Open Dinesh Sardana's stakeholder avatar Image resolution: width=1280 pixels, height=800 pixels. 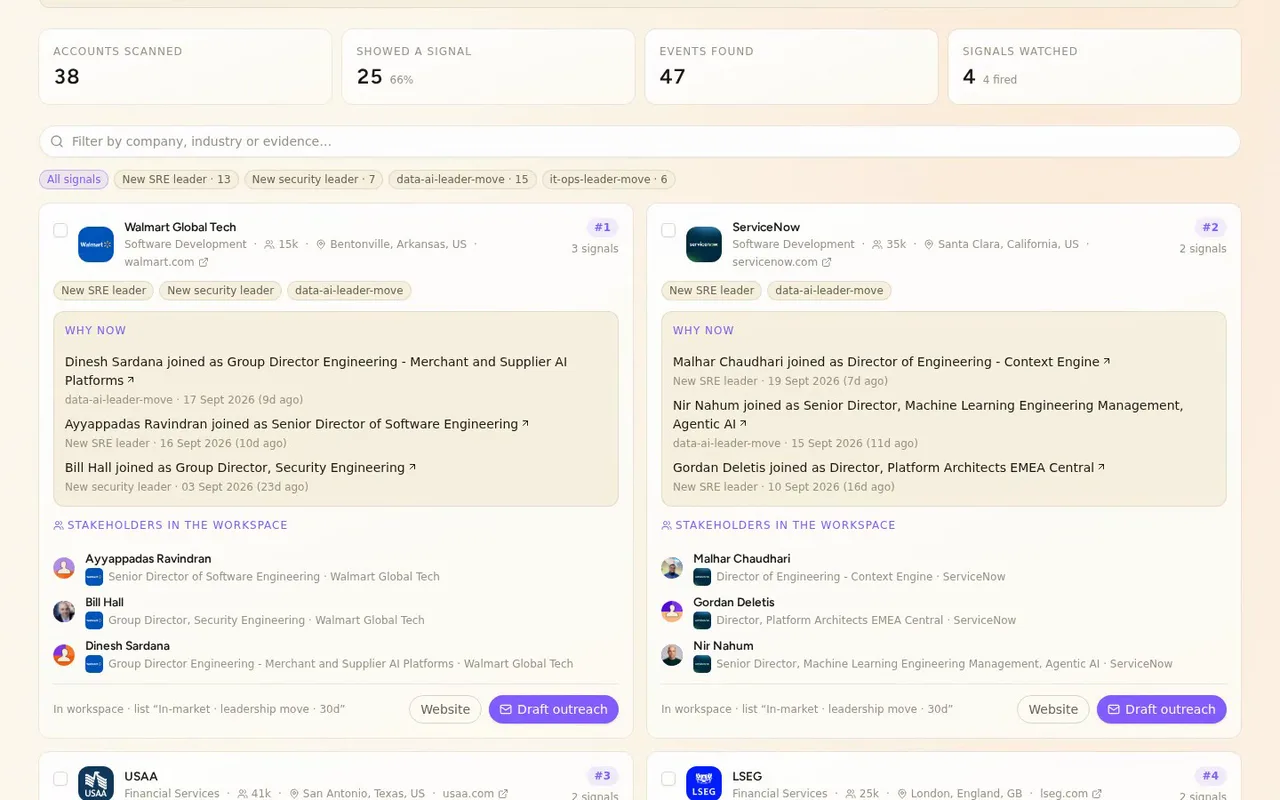click(x=64, y=655)
